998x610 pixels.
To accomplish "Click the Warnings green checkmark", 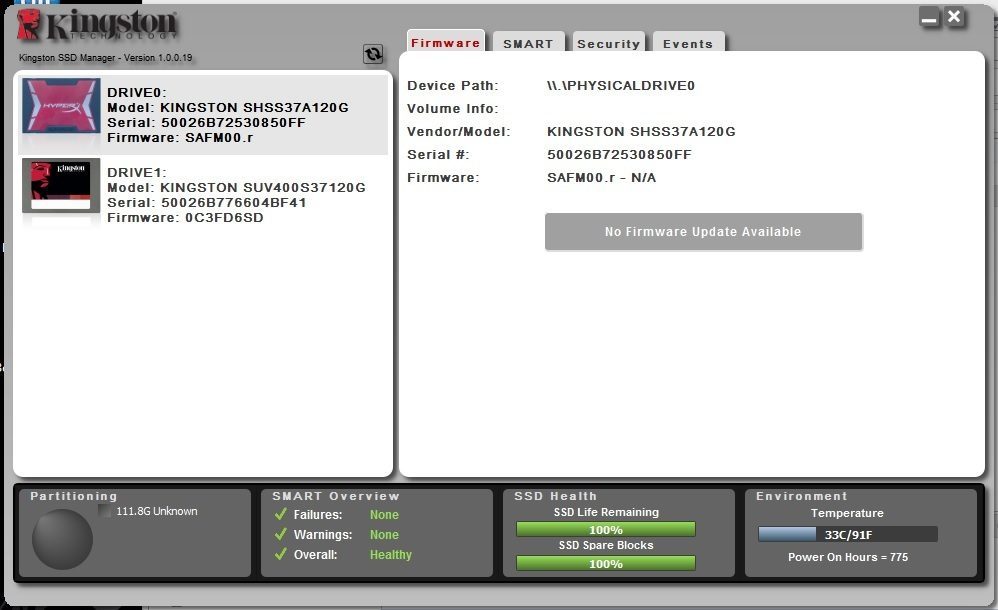I will (281, 534).
